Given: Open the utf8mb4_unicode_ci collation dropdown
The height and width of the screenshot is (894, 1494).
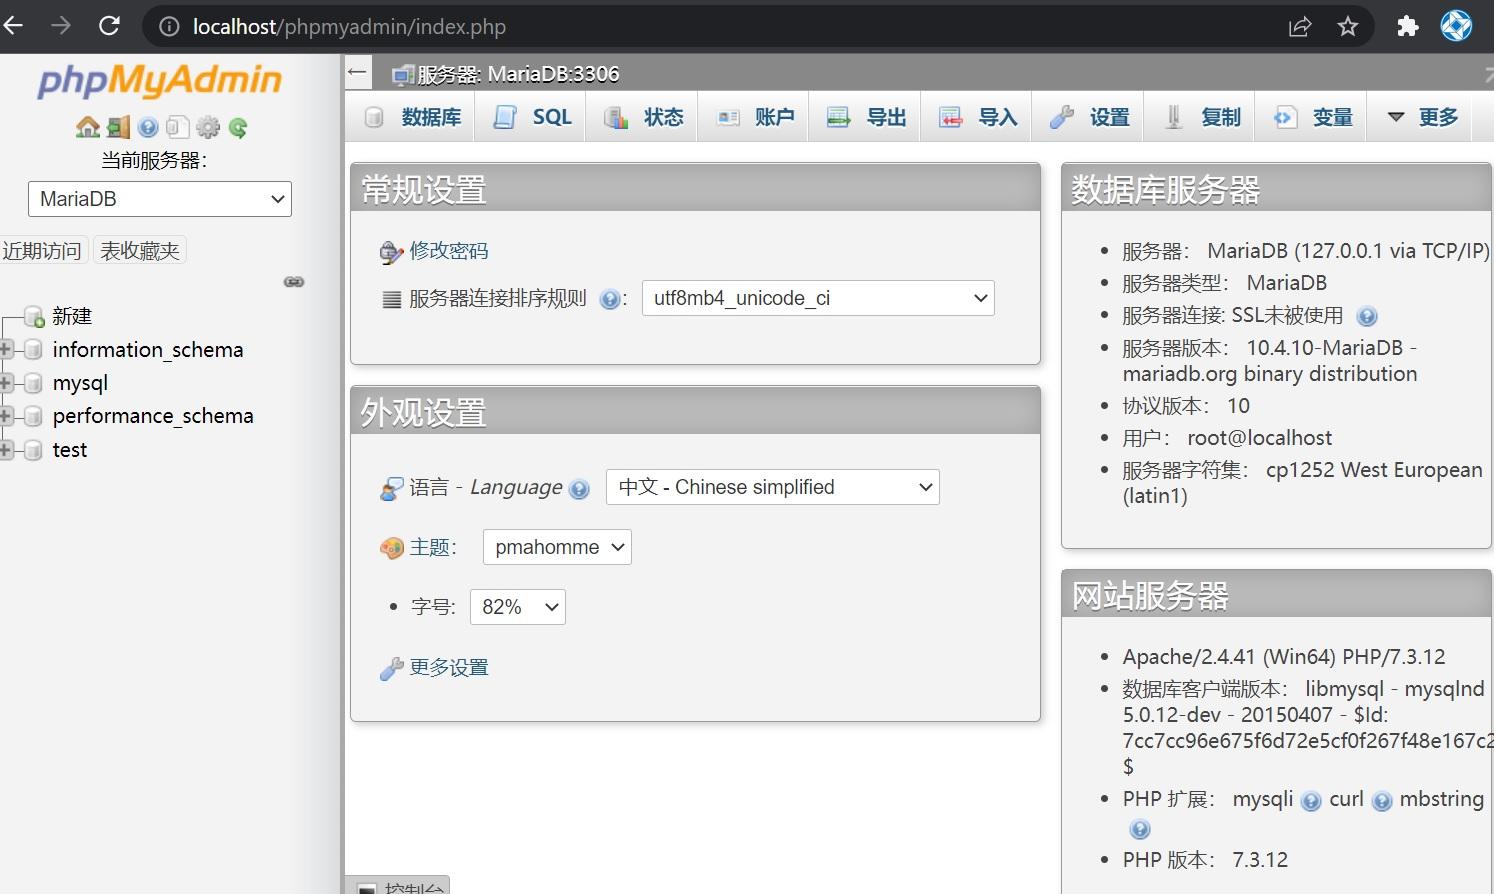Looking at the screenshot, I should coord(818,298).
